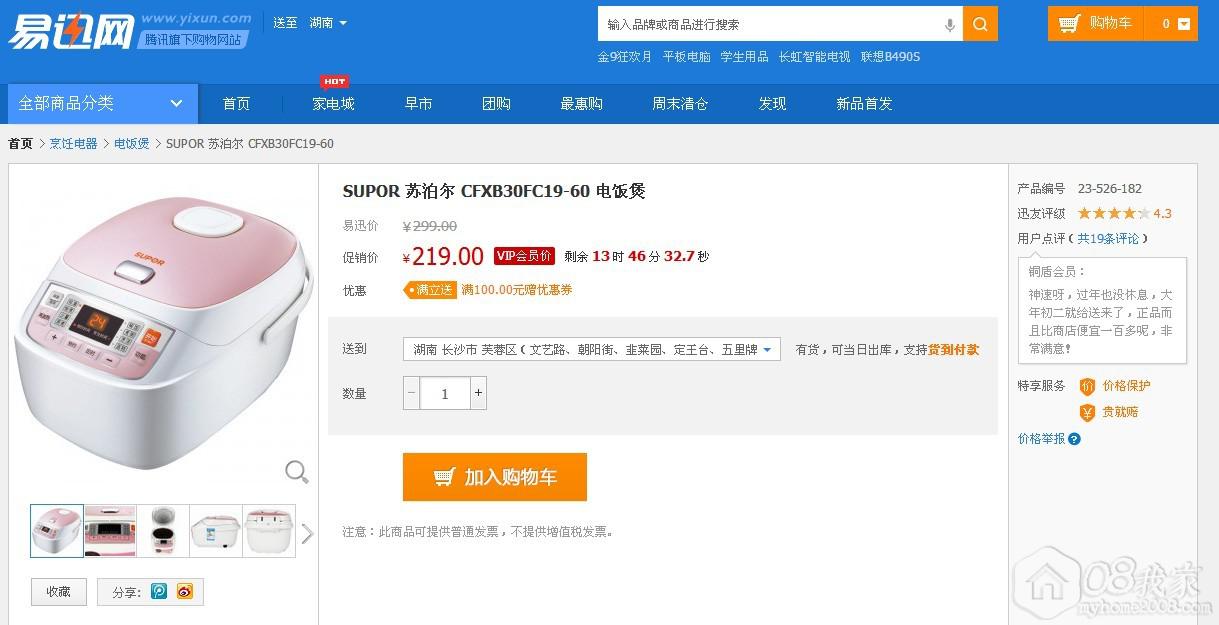Select the second product thumbnail image
1219x625 pixels.
point(110,530)
